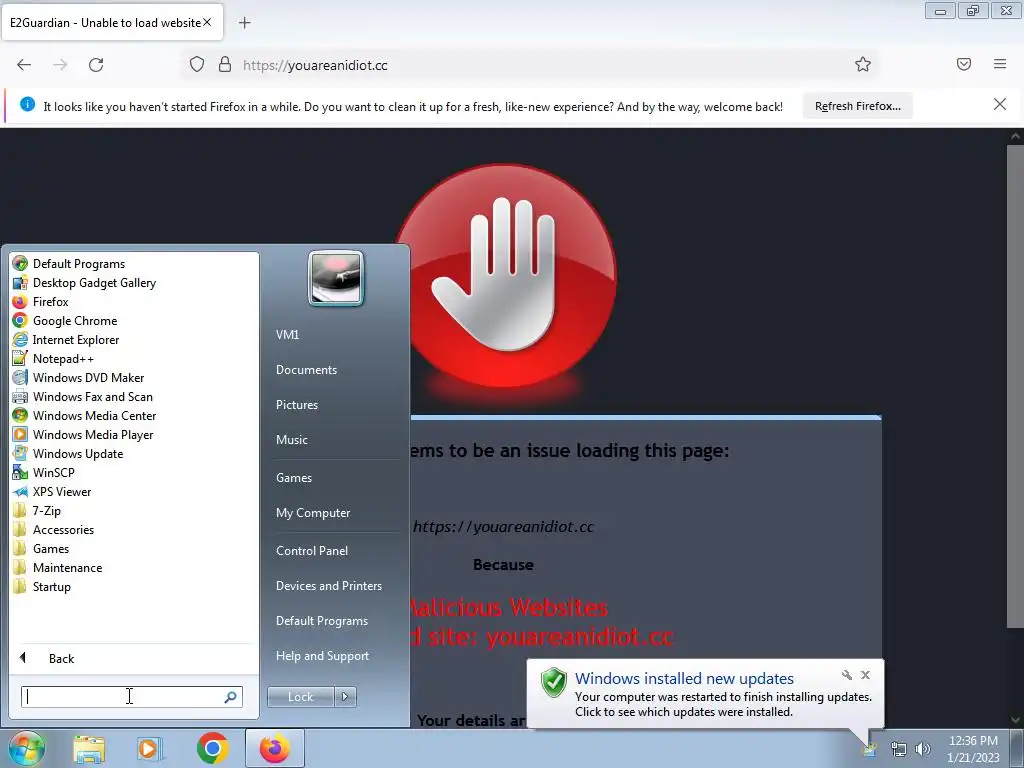Image resolution: width=1024 pixels, height=768 pixels.
Task: Open the Save to Pocket icon
Action: click(x=963, y=64)
